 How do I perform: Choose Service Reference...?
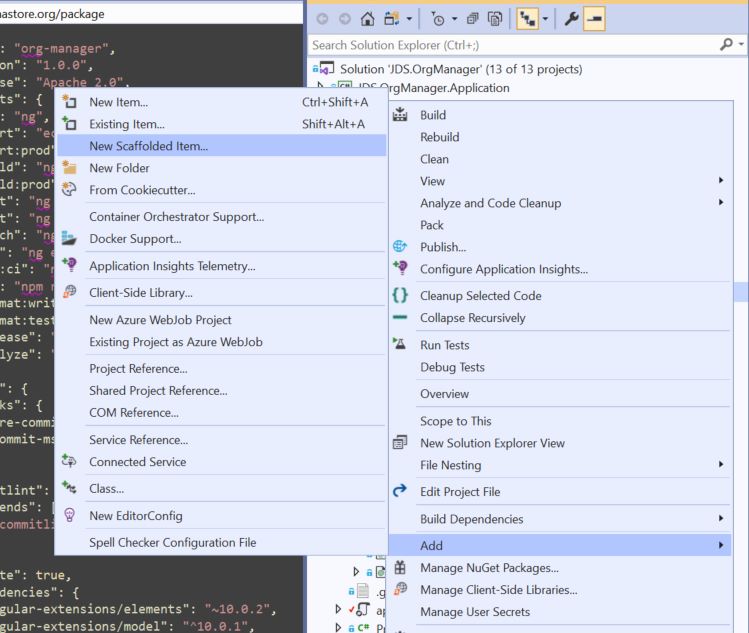(222, 440)
